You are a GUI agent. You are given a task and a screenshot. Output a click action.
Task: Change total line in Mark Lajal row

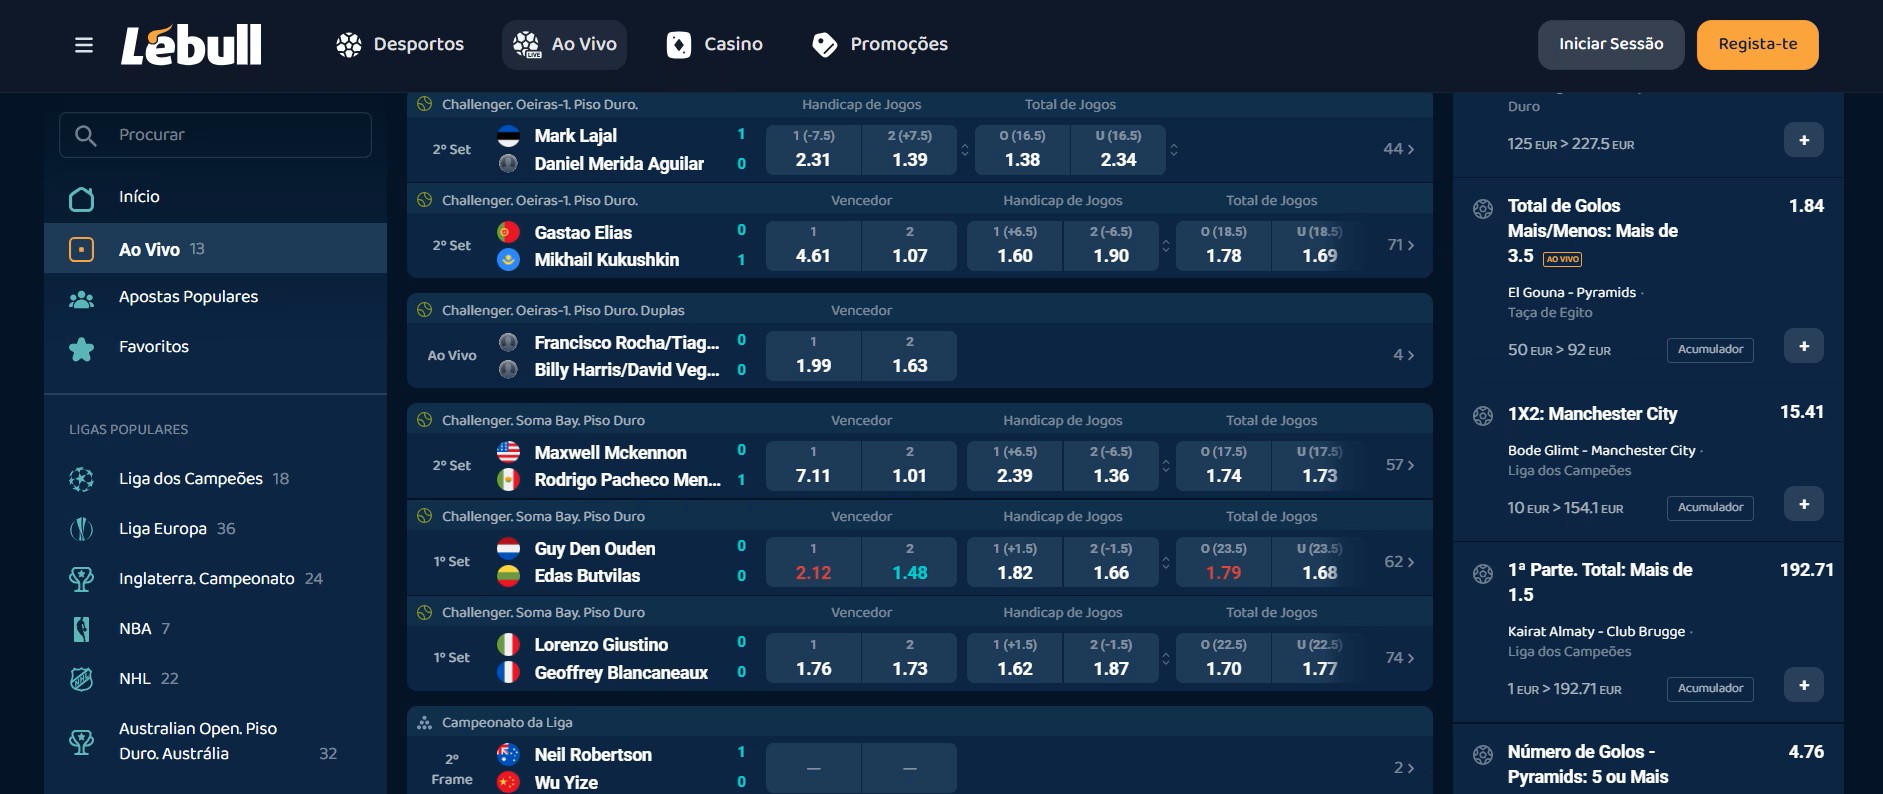click(x=1174, y=149)
